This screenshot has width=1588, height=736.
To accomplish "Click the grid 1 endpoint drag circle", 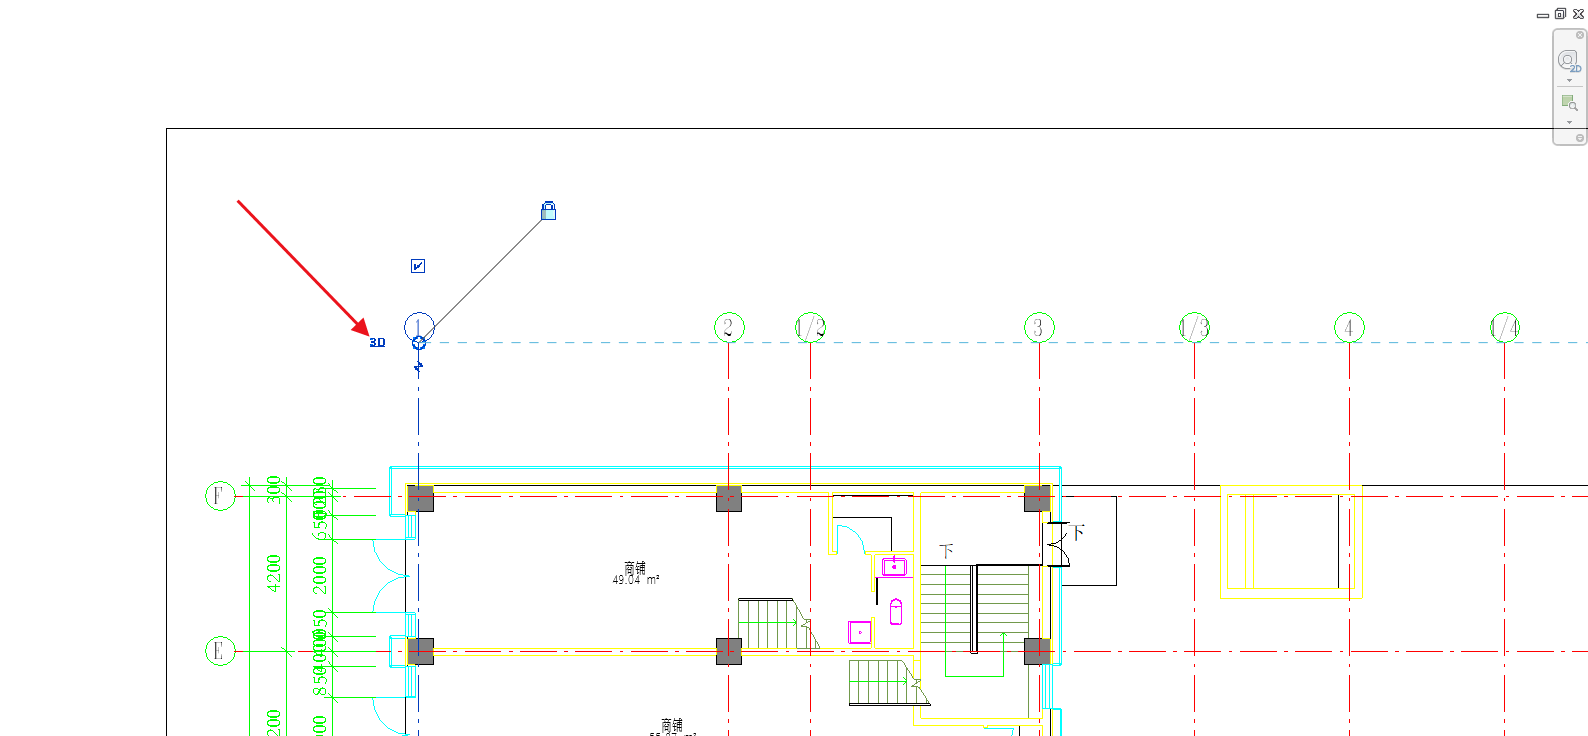I will (x=419, y=342).
